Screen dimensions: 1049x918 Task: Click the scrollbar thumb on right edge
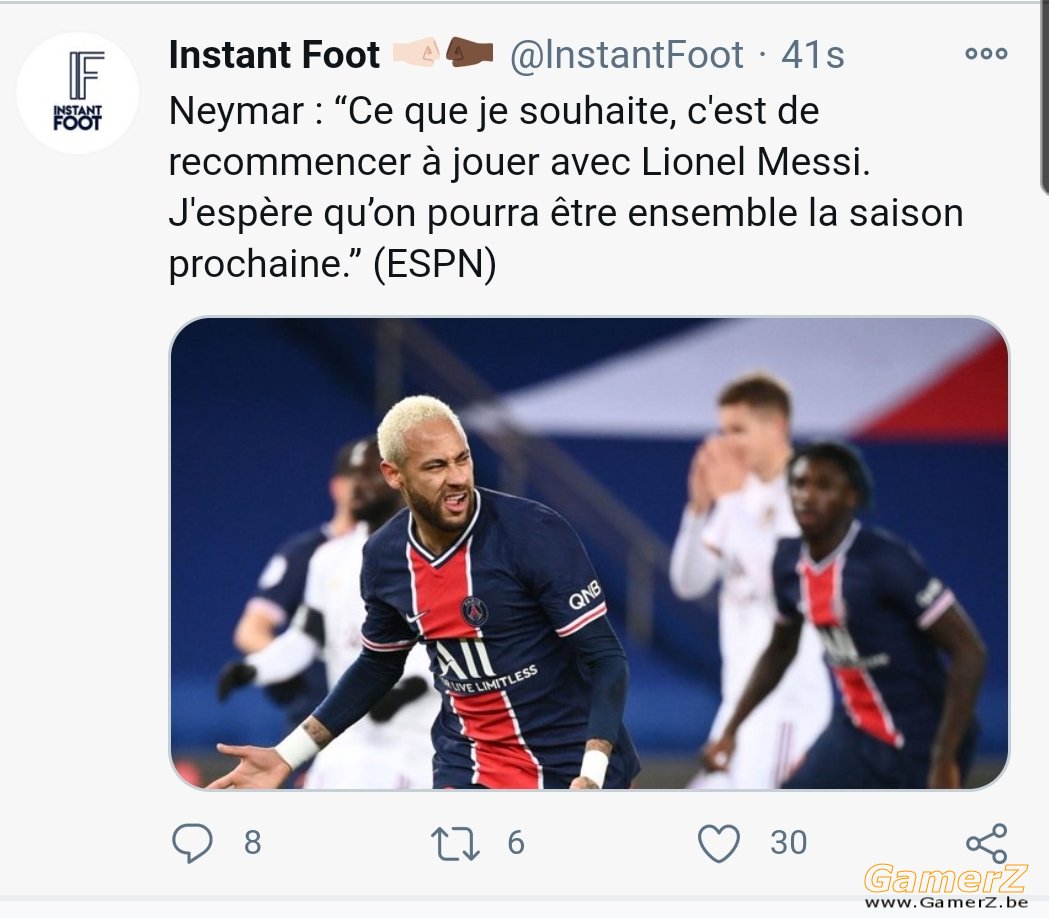pyautogui.click(x=1044, y=96)
